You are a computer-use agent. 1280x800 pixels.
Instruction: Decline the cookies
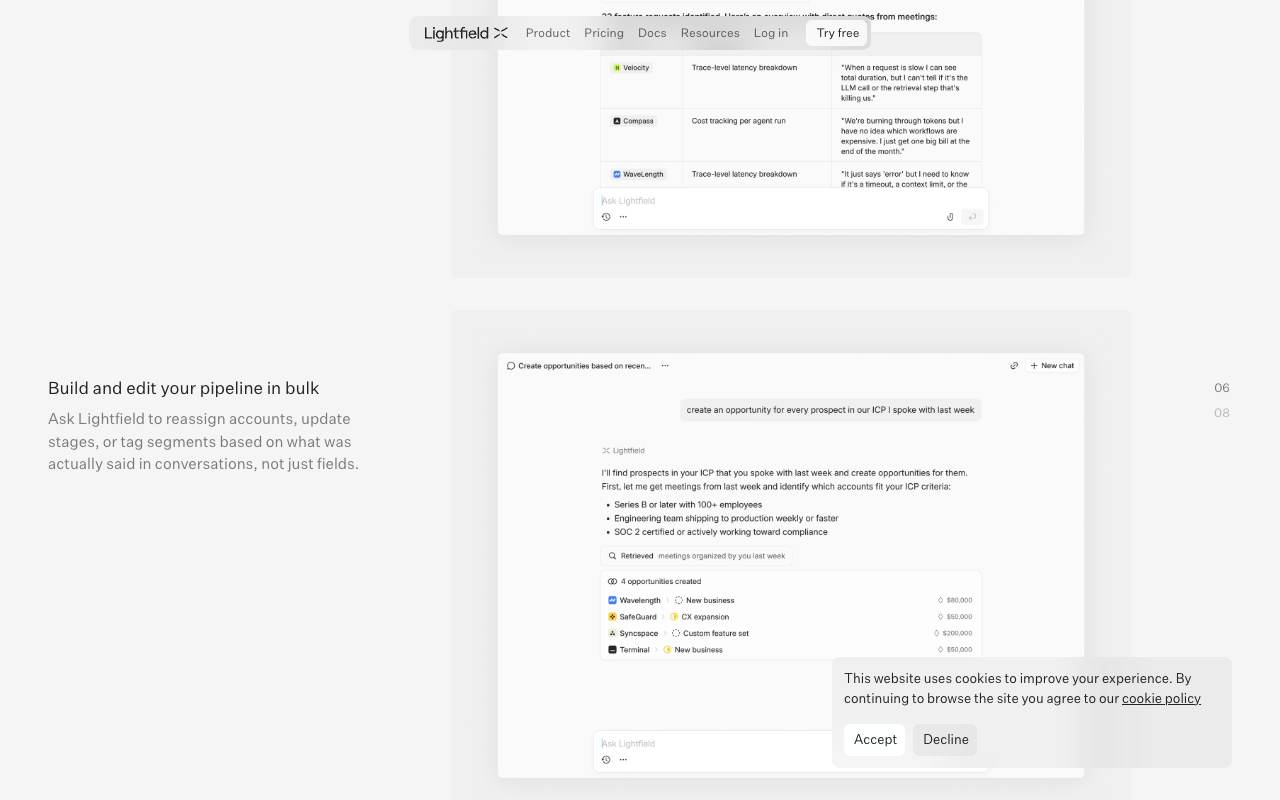(x=945, y=740)
